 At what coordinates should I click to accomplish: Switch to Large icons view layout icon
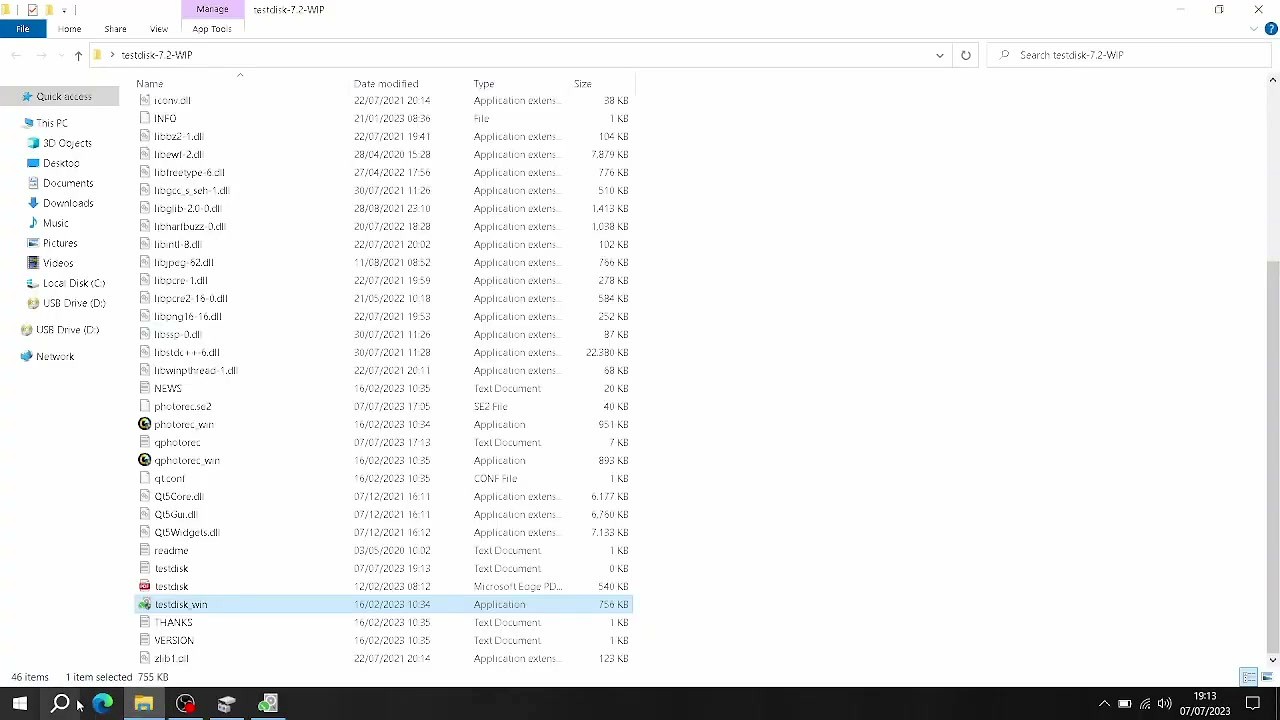[1266, 677]
